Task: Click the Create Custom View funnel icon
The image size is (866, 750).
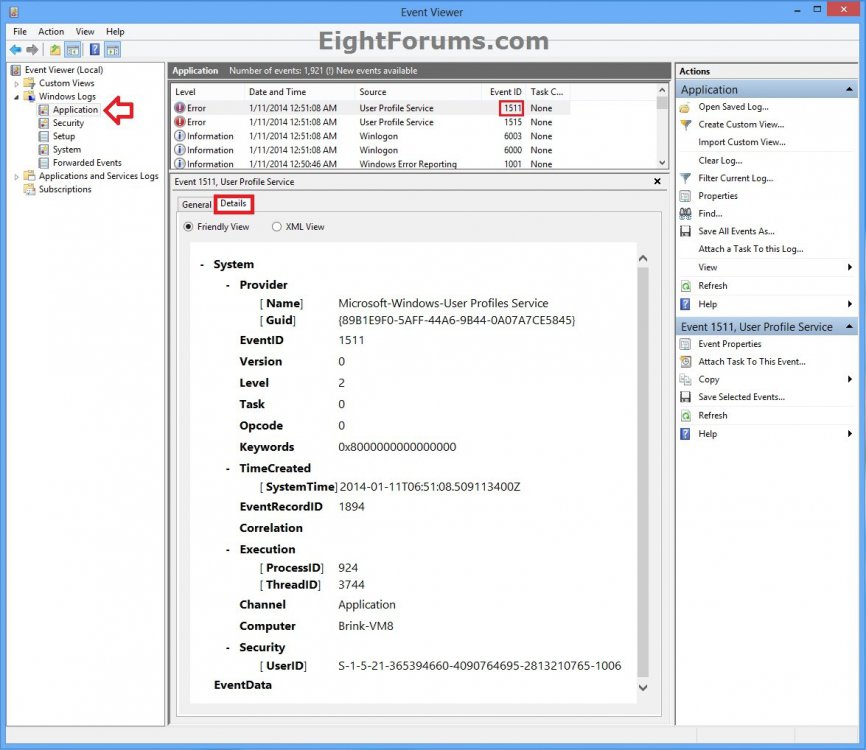Action: pos(685,125)
